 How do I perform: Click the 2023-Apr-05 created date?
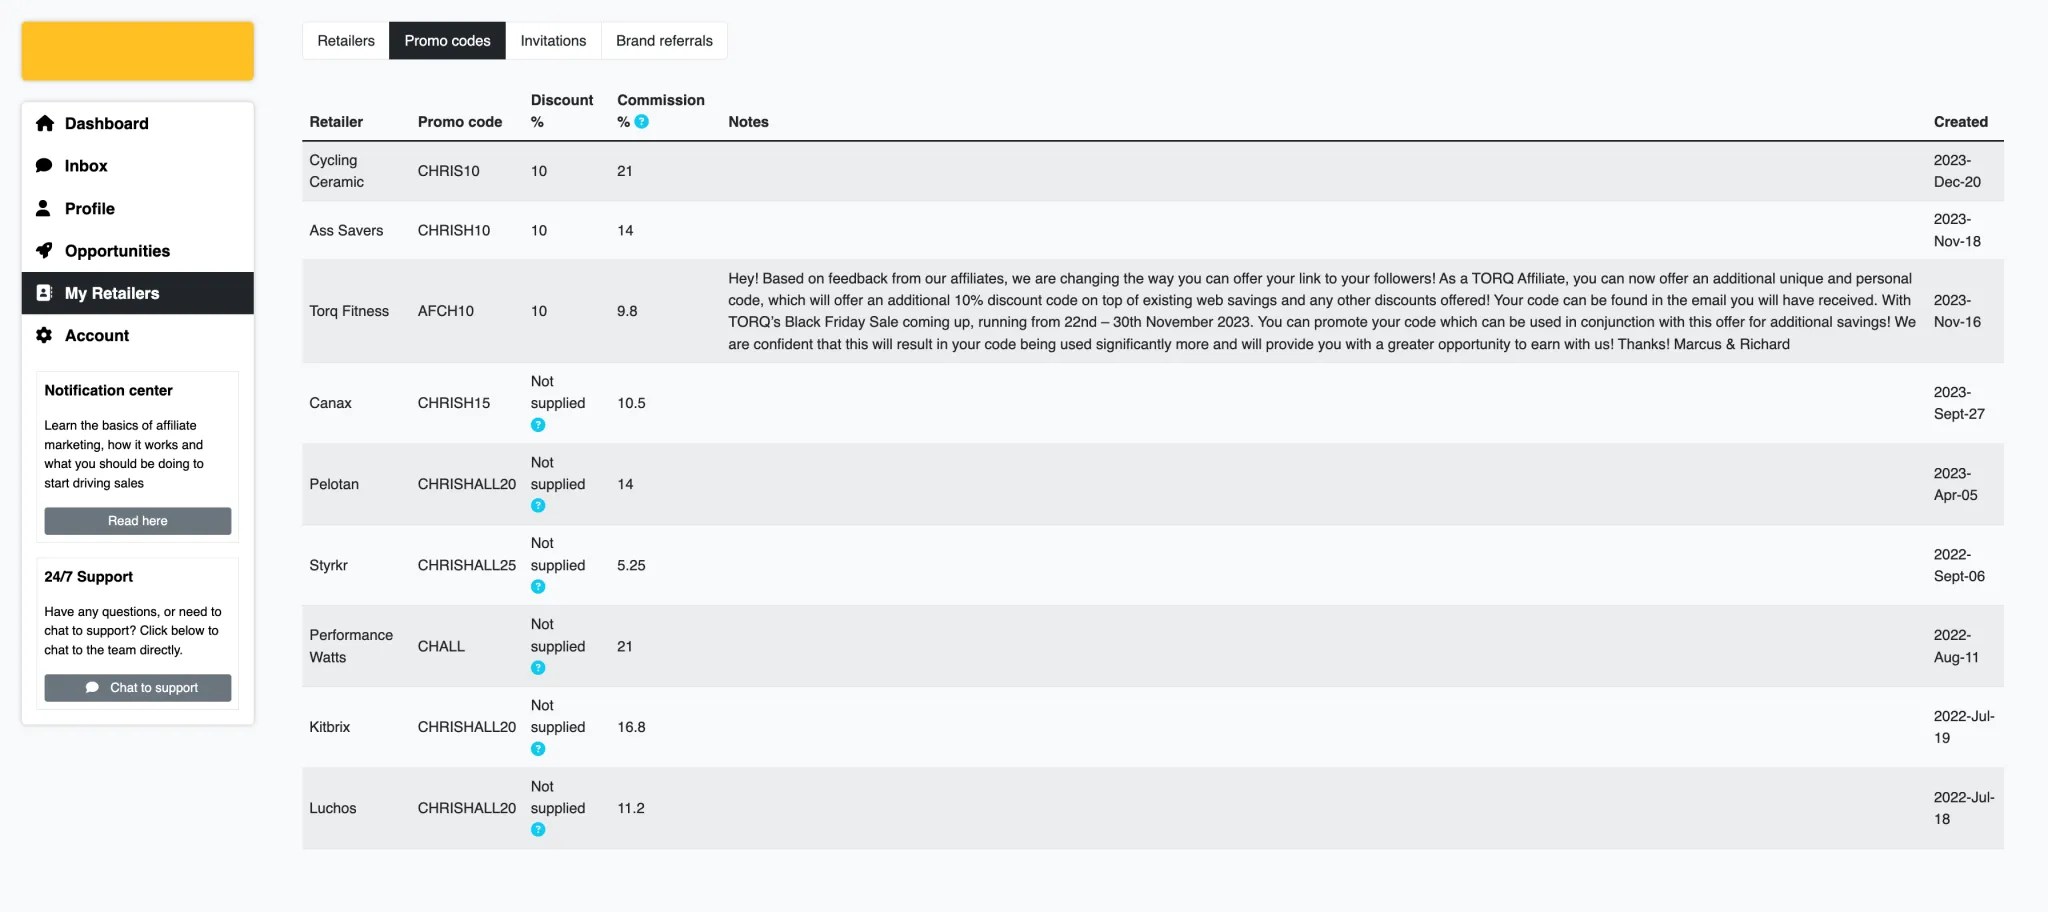coord(1955,484)
